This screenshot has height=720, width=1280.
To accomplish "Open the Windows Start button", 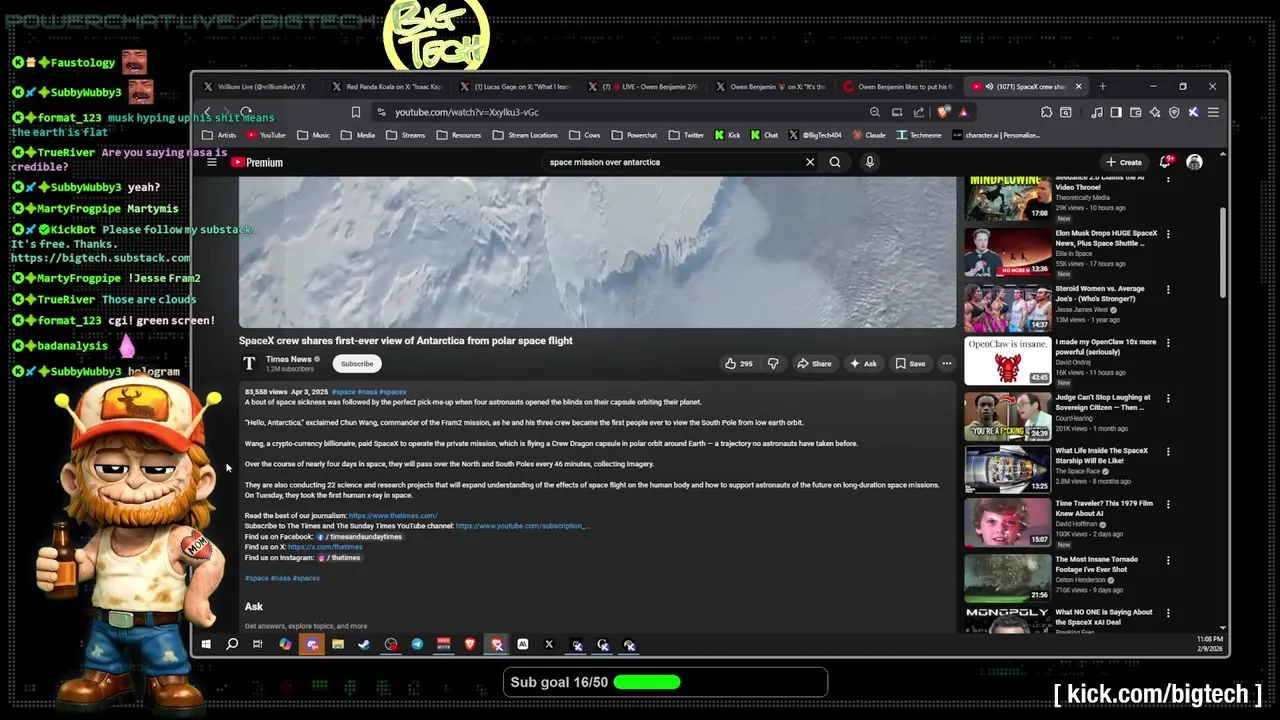I will tap(206, 645).
